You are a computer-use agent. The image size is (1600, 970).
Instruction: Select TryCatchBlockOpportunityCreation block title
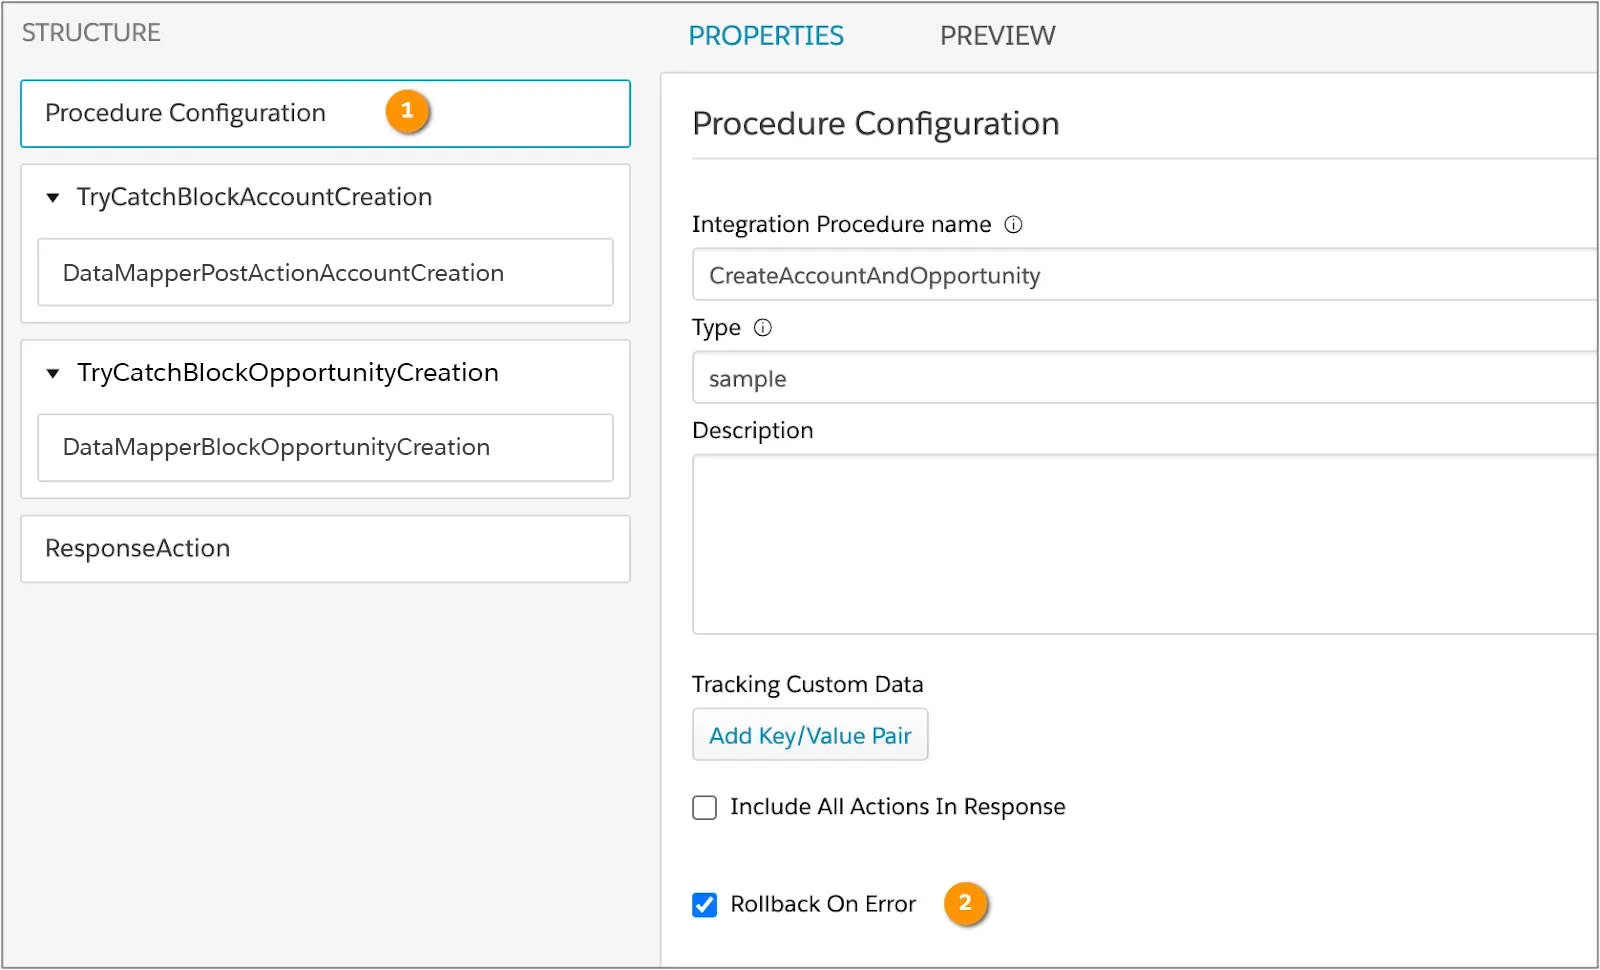[x=287, y=372]
